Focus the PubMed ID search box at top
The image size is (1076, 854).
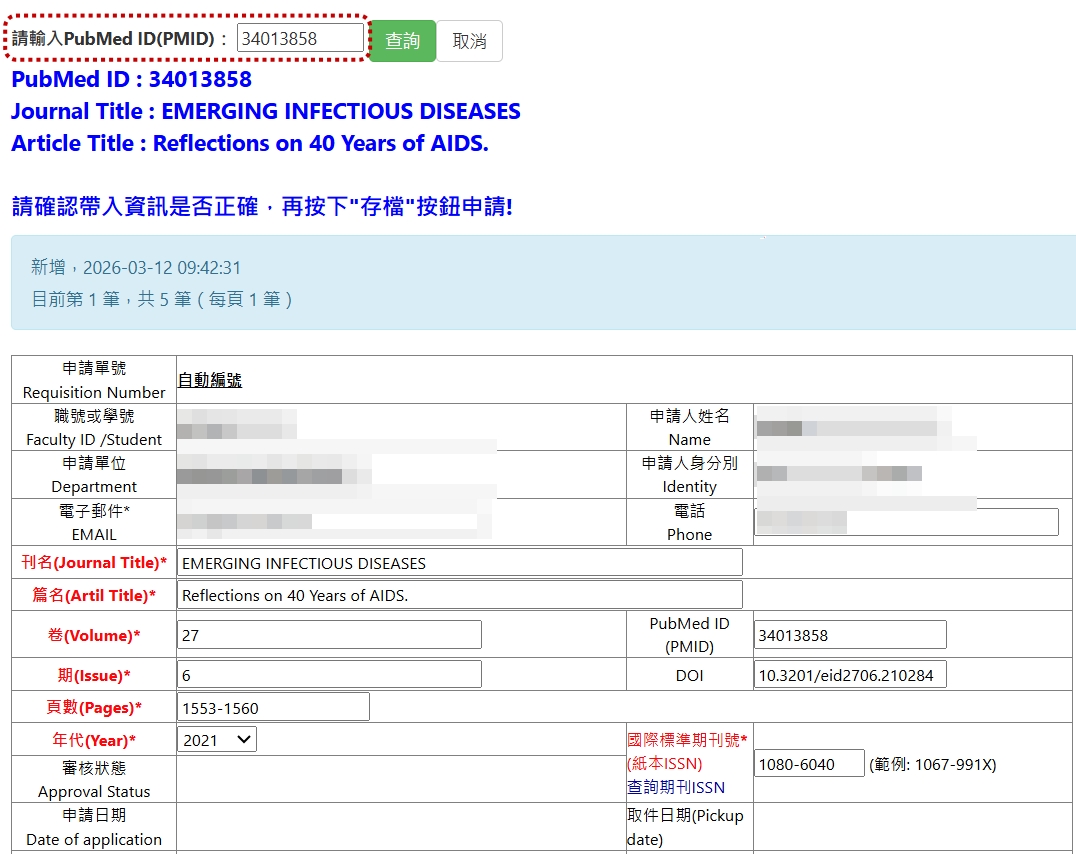click(x=300, y=39)
